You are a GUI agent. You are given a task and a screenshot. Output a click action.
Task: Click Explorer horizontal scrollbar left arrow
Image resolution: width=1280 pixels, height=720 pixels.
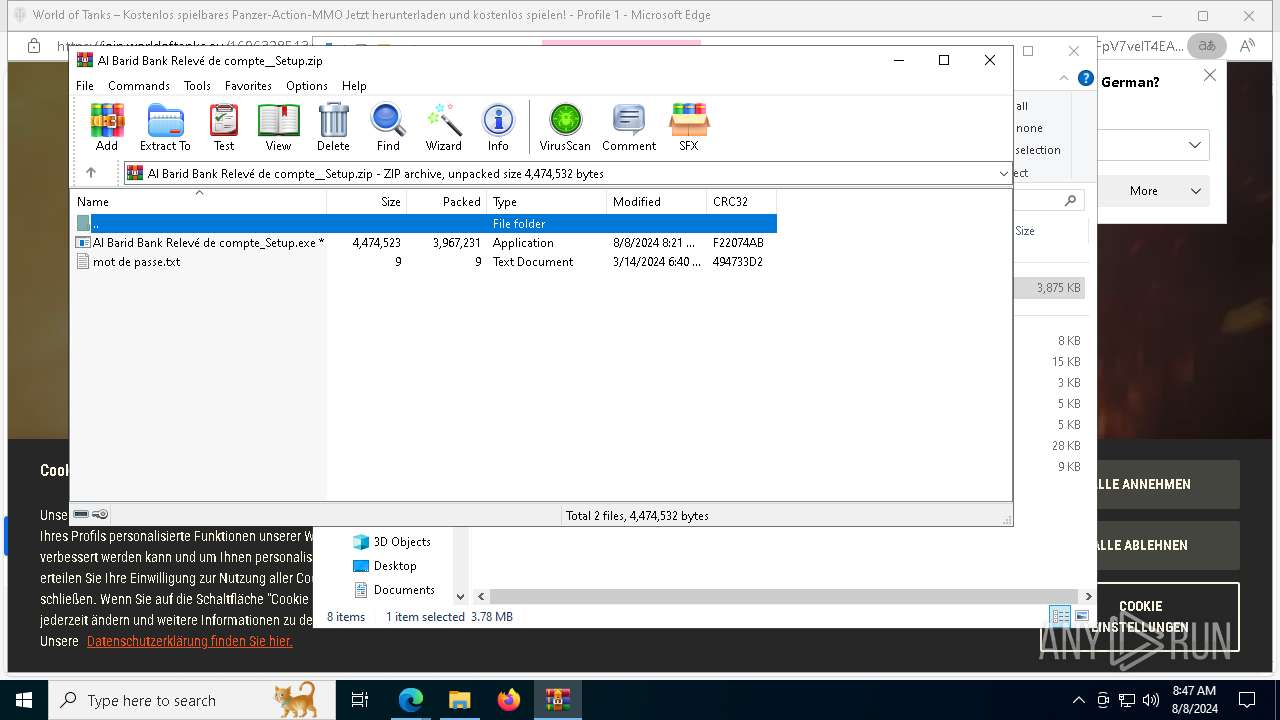(x=481, y=596)
